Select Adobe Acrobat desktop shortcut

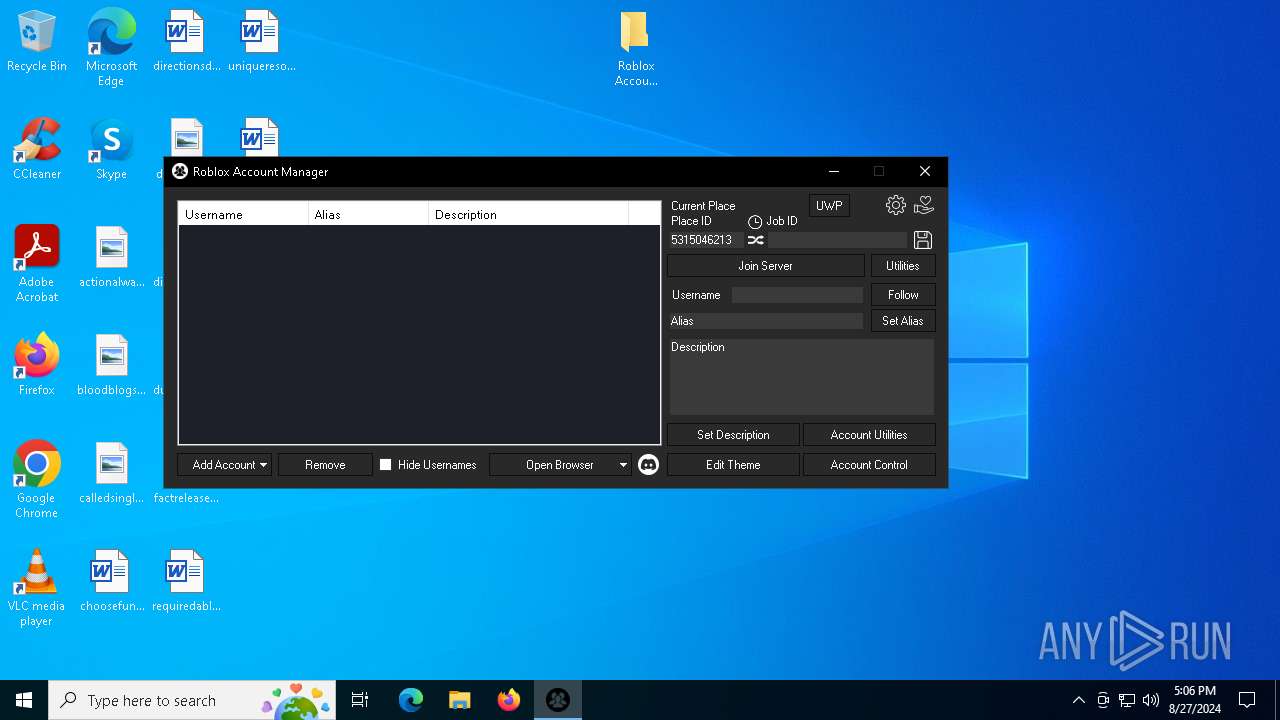click(x=37, y=264)
